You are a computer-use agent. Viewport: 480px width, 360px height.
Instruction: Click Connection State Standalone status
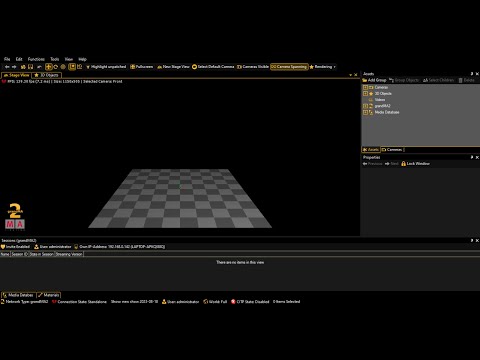pos(79,302)
